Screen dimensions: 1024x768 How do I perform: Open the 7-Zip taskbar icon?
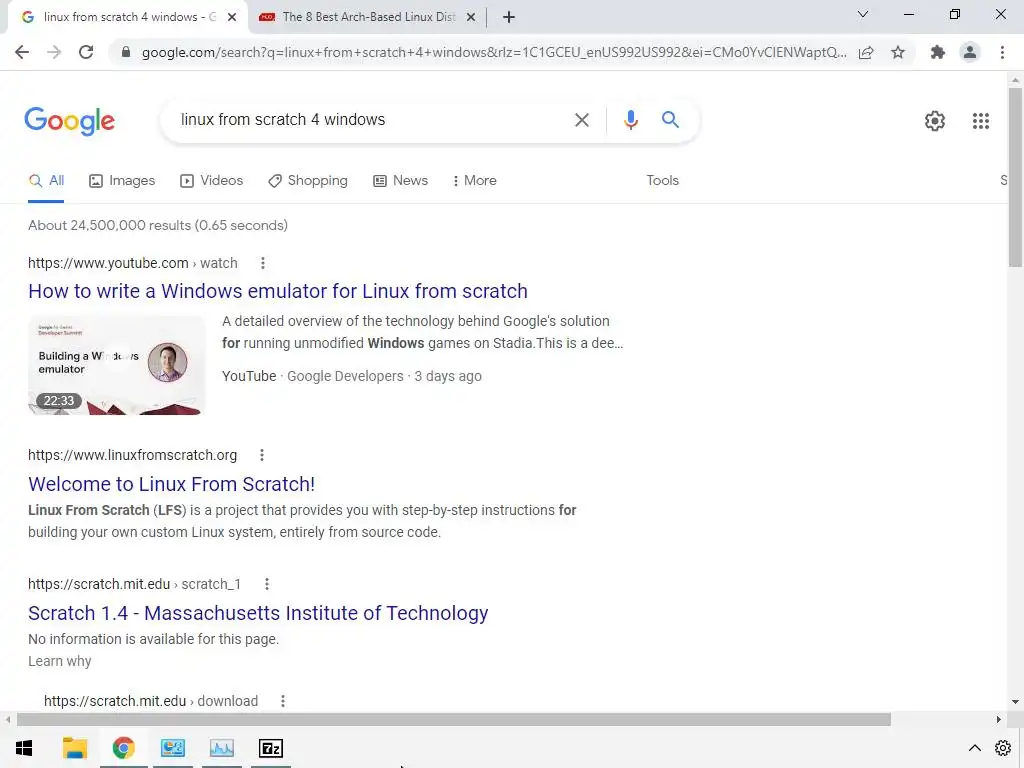point(271,748)
